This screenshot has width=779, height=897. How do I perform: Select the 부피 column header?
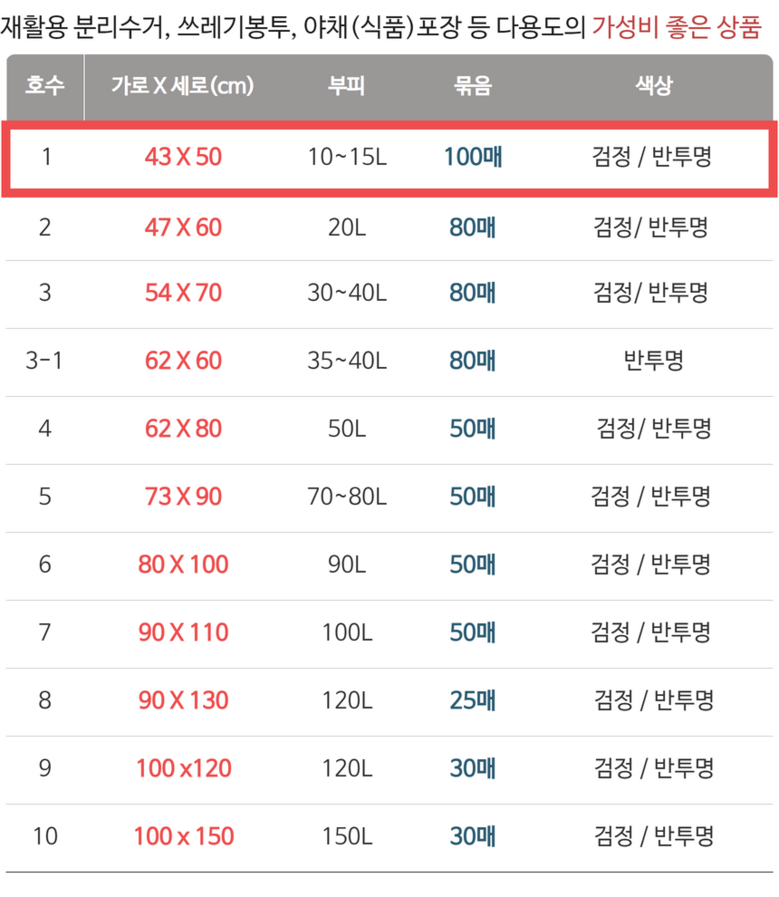tap(346, 86)
